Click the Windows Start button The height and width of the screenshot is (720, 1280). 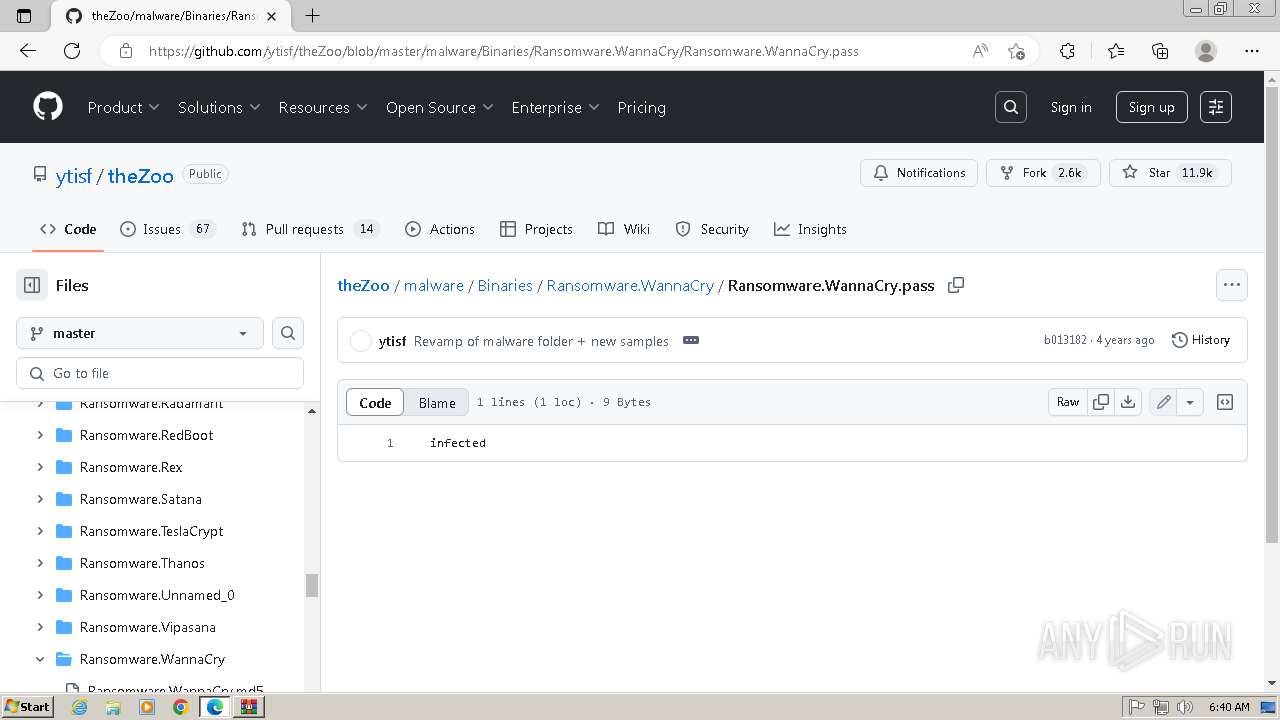point(27,707)
